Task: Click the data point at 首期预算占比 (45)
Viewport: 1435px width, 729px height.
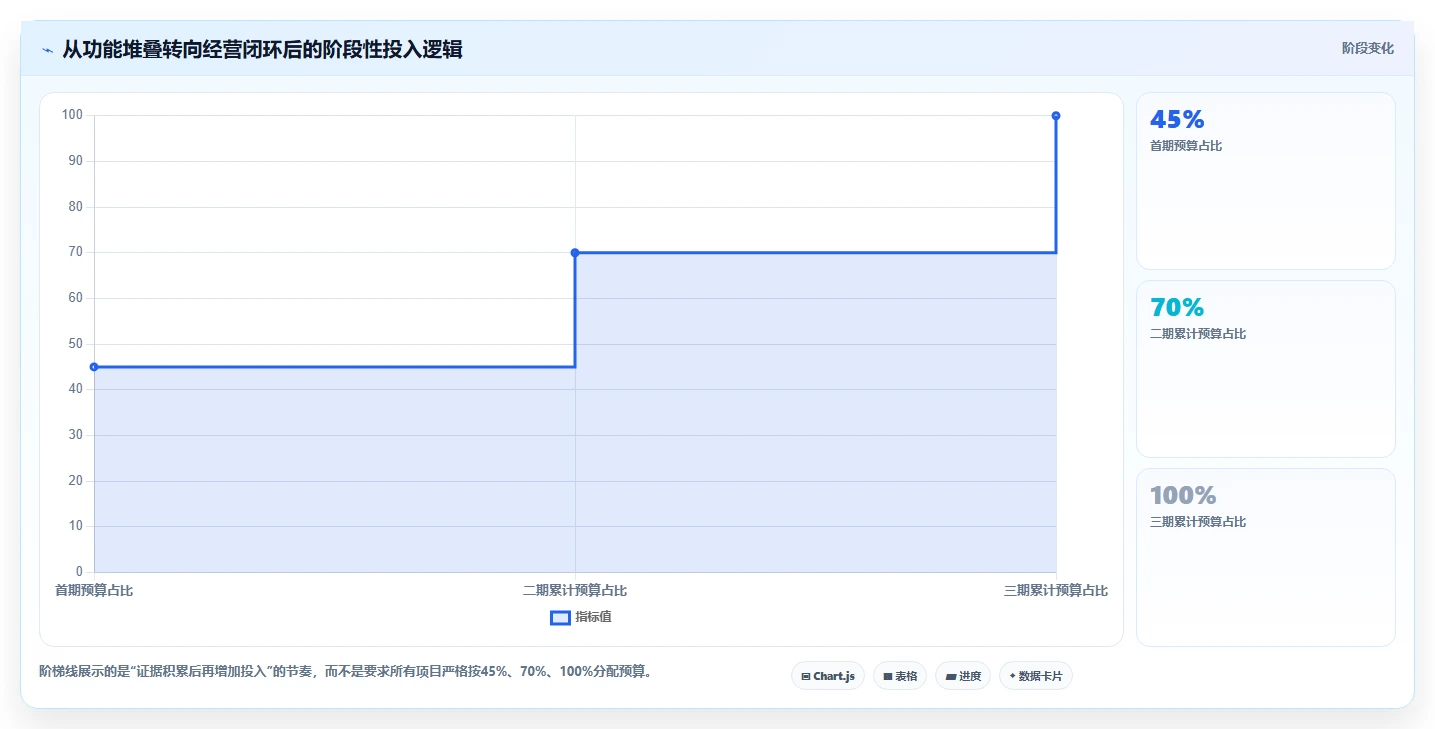Action: [x=94, y=367]
